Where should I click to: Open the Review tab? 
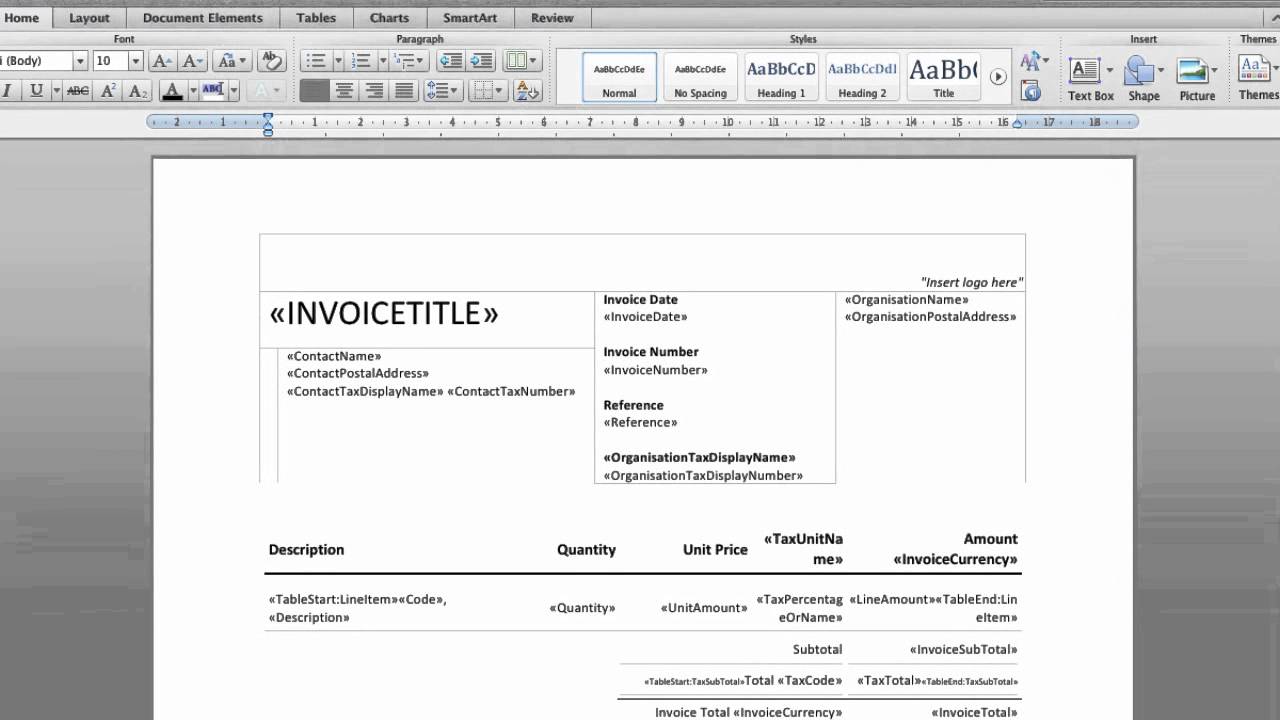(x=552, y=18)
